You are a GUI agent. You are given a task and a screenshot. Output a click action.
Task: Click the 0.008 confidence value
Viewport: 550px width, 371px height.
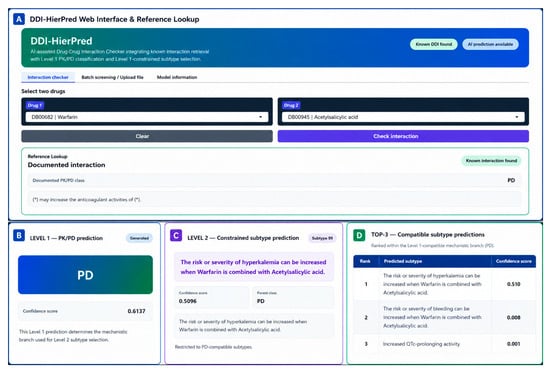coord(514,317)
